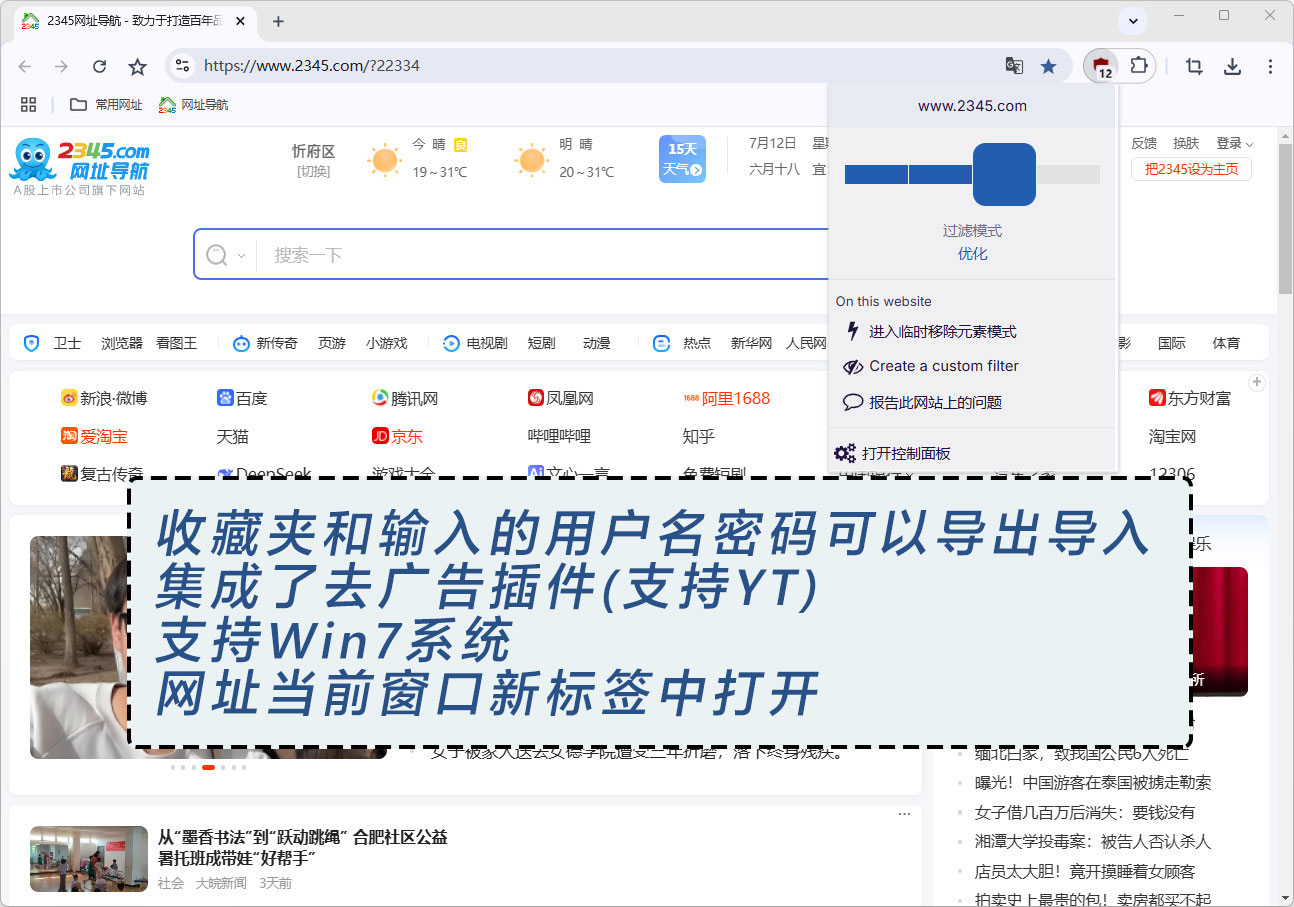
Task: Open the 体育 category
Action: (1226, 343)
